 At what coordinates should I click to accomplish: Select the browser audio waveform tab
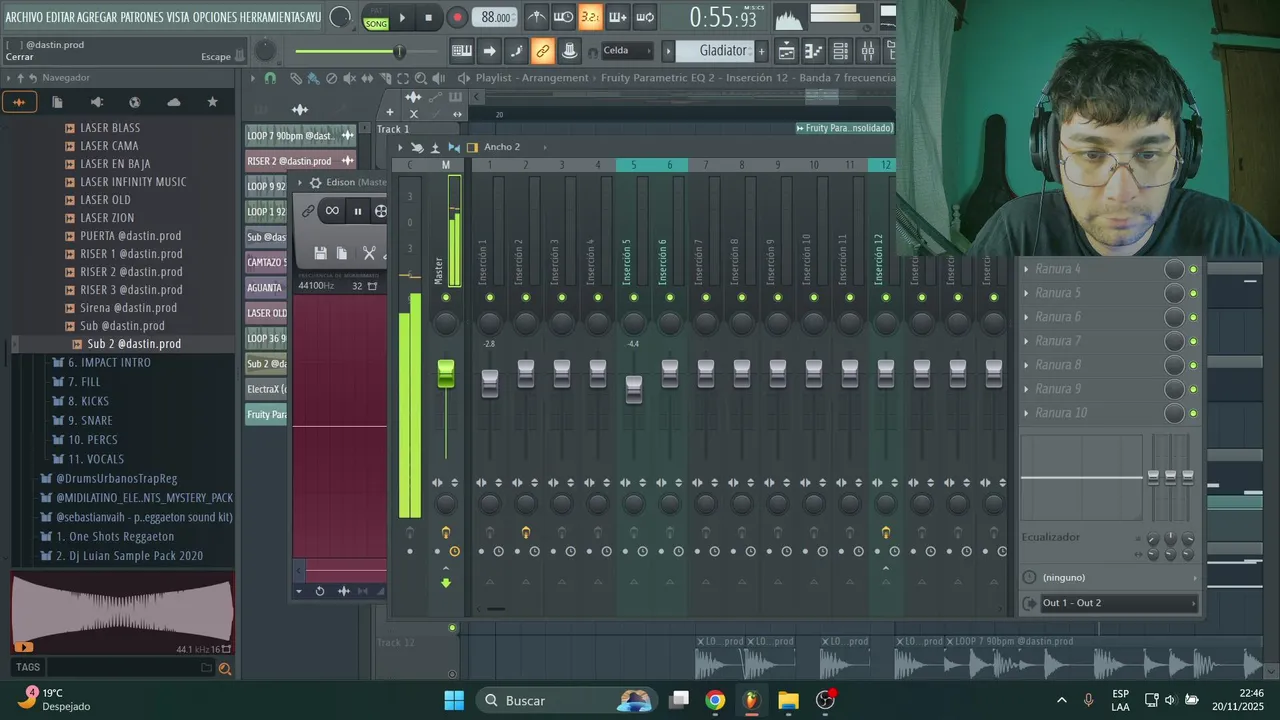19,102
